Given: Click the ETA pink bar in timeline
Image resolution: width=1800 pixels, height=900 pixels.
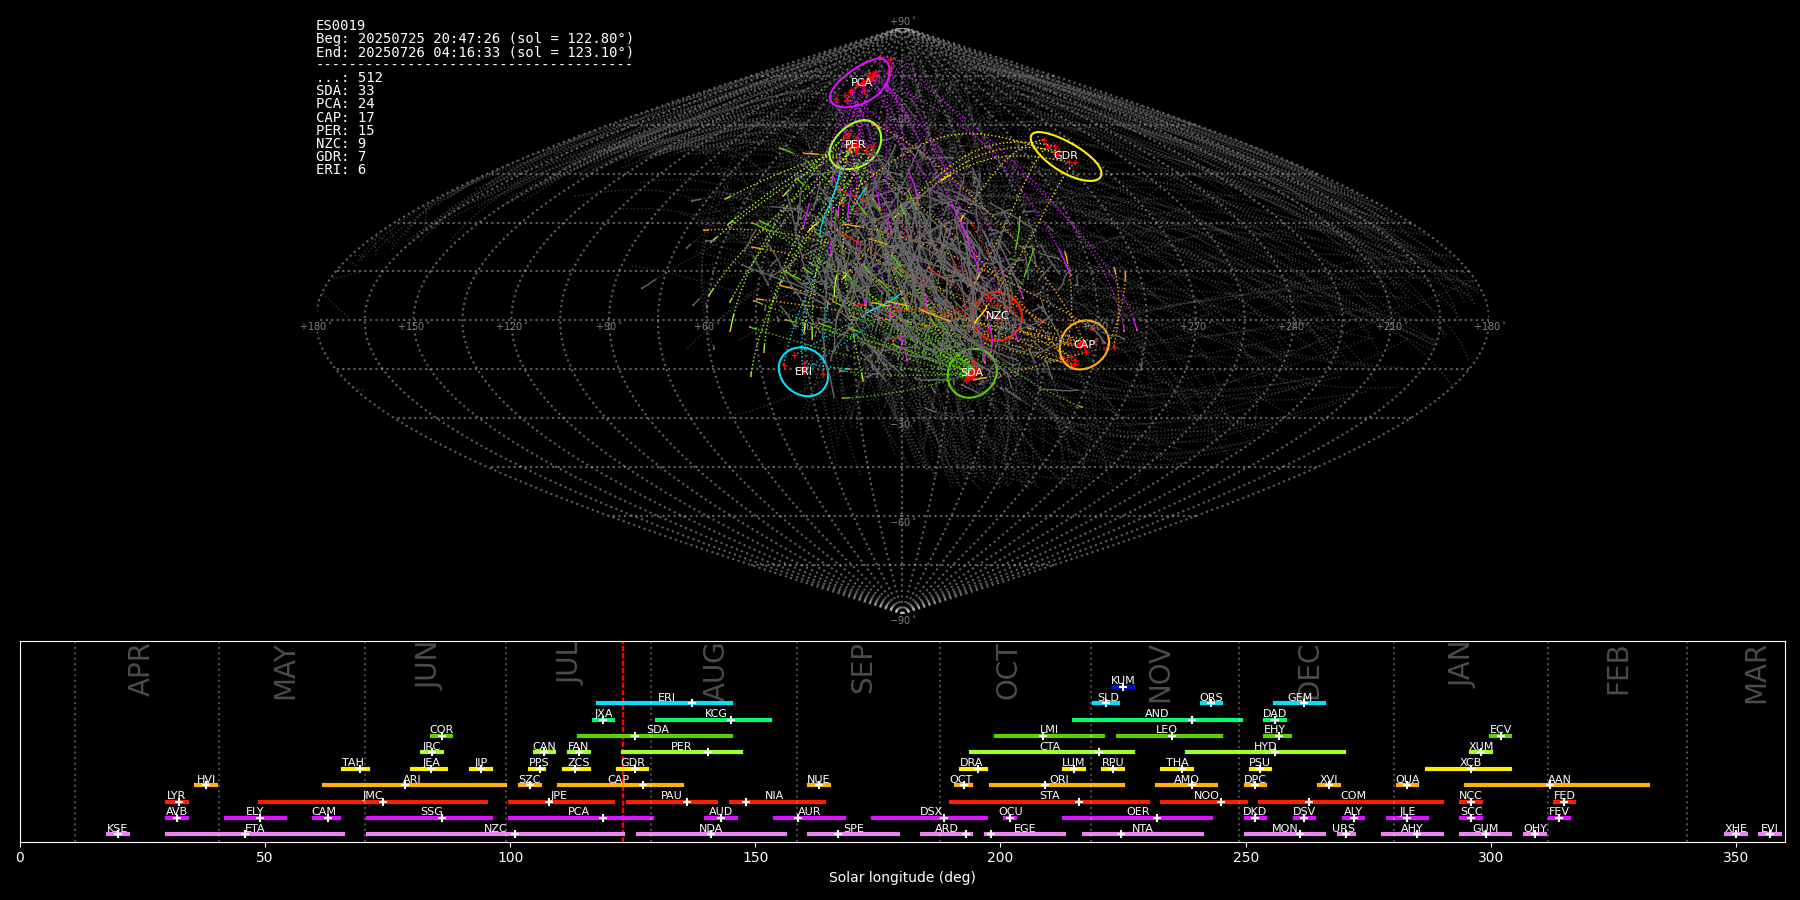Looking at the screenshot, I should 255,834.
